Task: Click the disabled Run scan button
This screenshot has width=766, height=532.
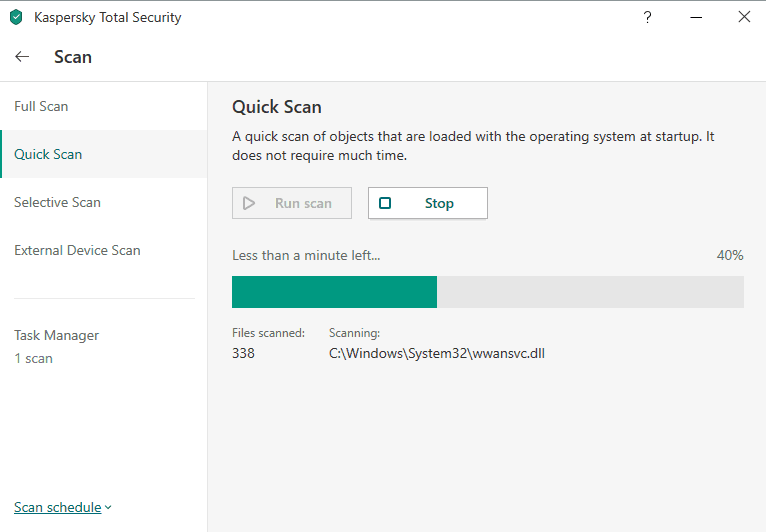Action: (x=292, y=203)
